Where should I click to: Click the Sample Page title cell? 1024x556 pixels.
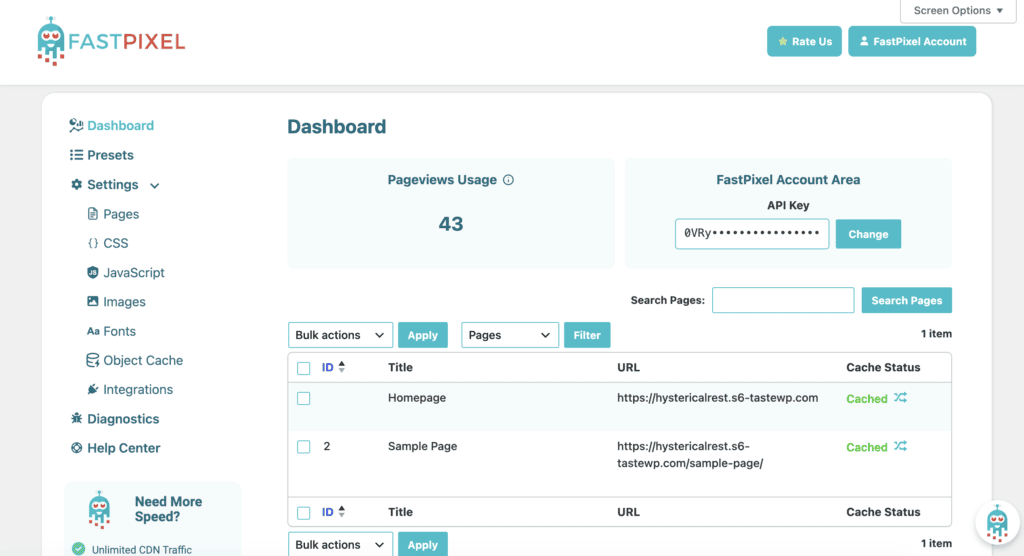click(423, 446)
